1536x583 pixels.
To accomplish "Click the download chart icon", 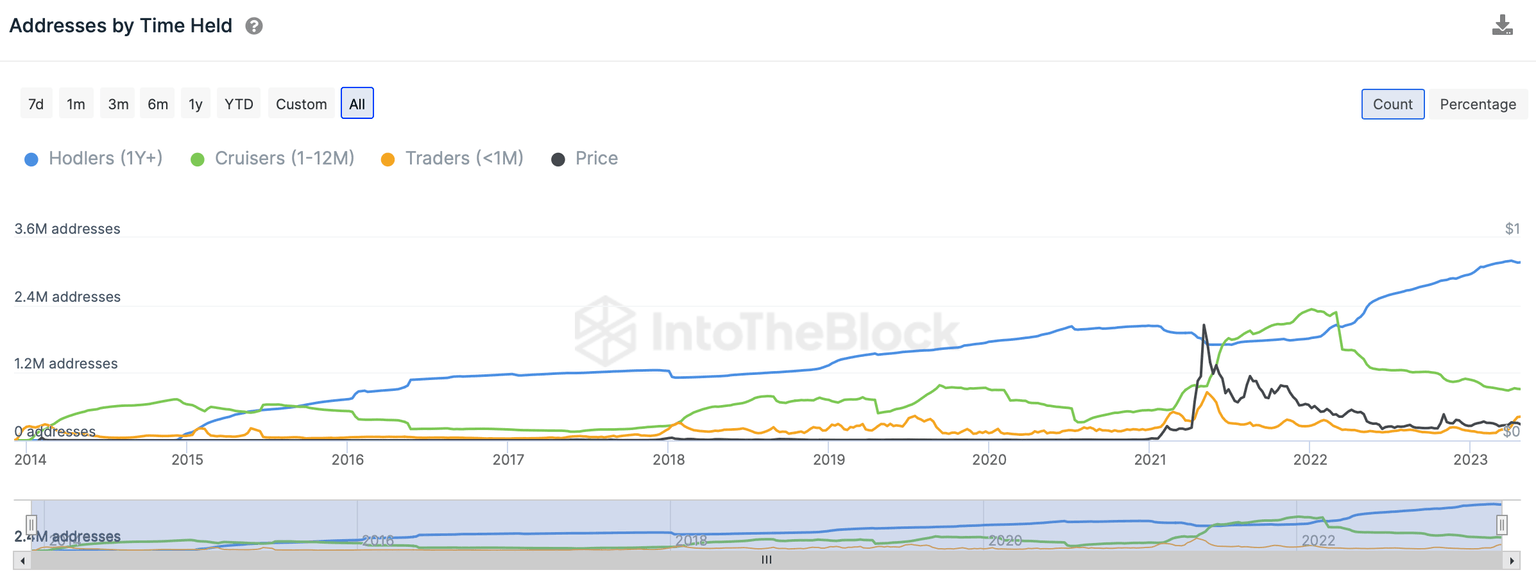I will click(x=1502, y=26).
